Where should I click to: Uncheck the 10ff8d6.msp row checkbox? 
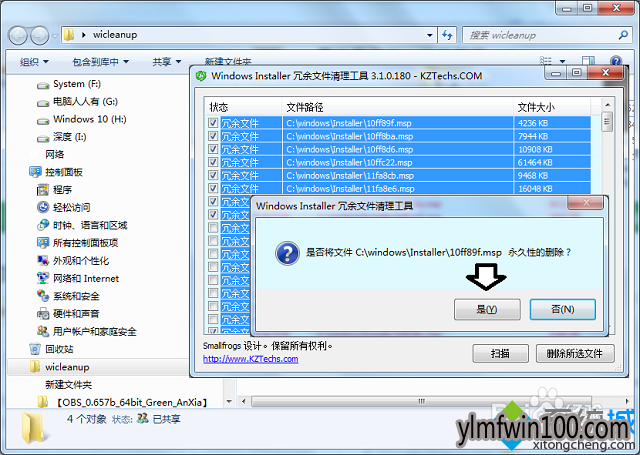[x=213, y=149]
